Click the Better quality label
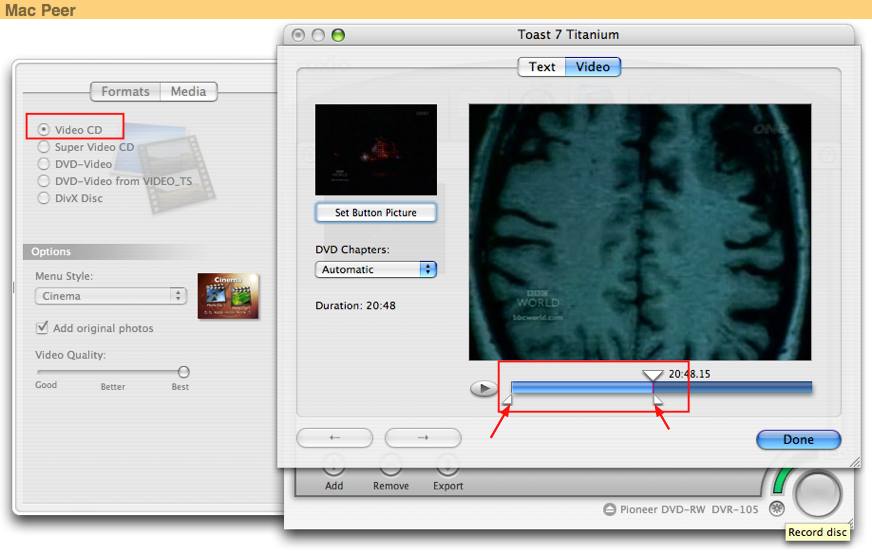 pos(113,387)
